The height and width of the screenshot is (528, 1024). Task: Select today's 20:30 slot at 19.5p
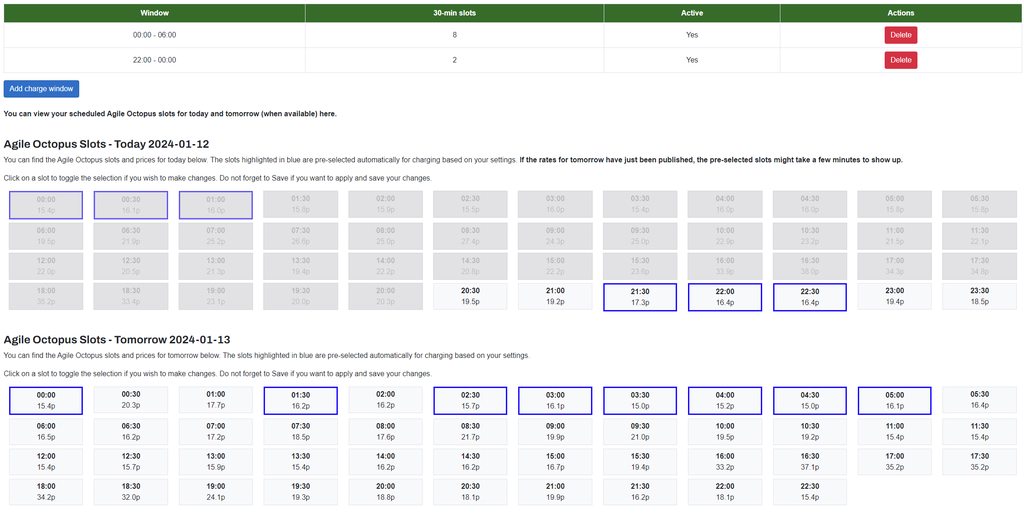pos(470,297)
